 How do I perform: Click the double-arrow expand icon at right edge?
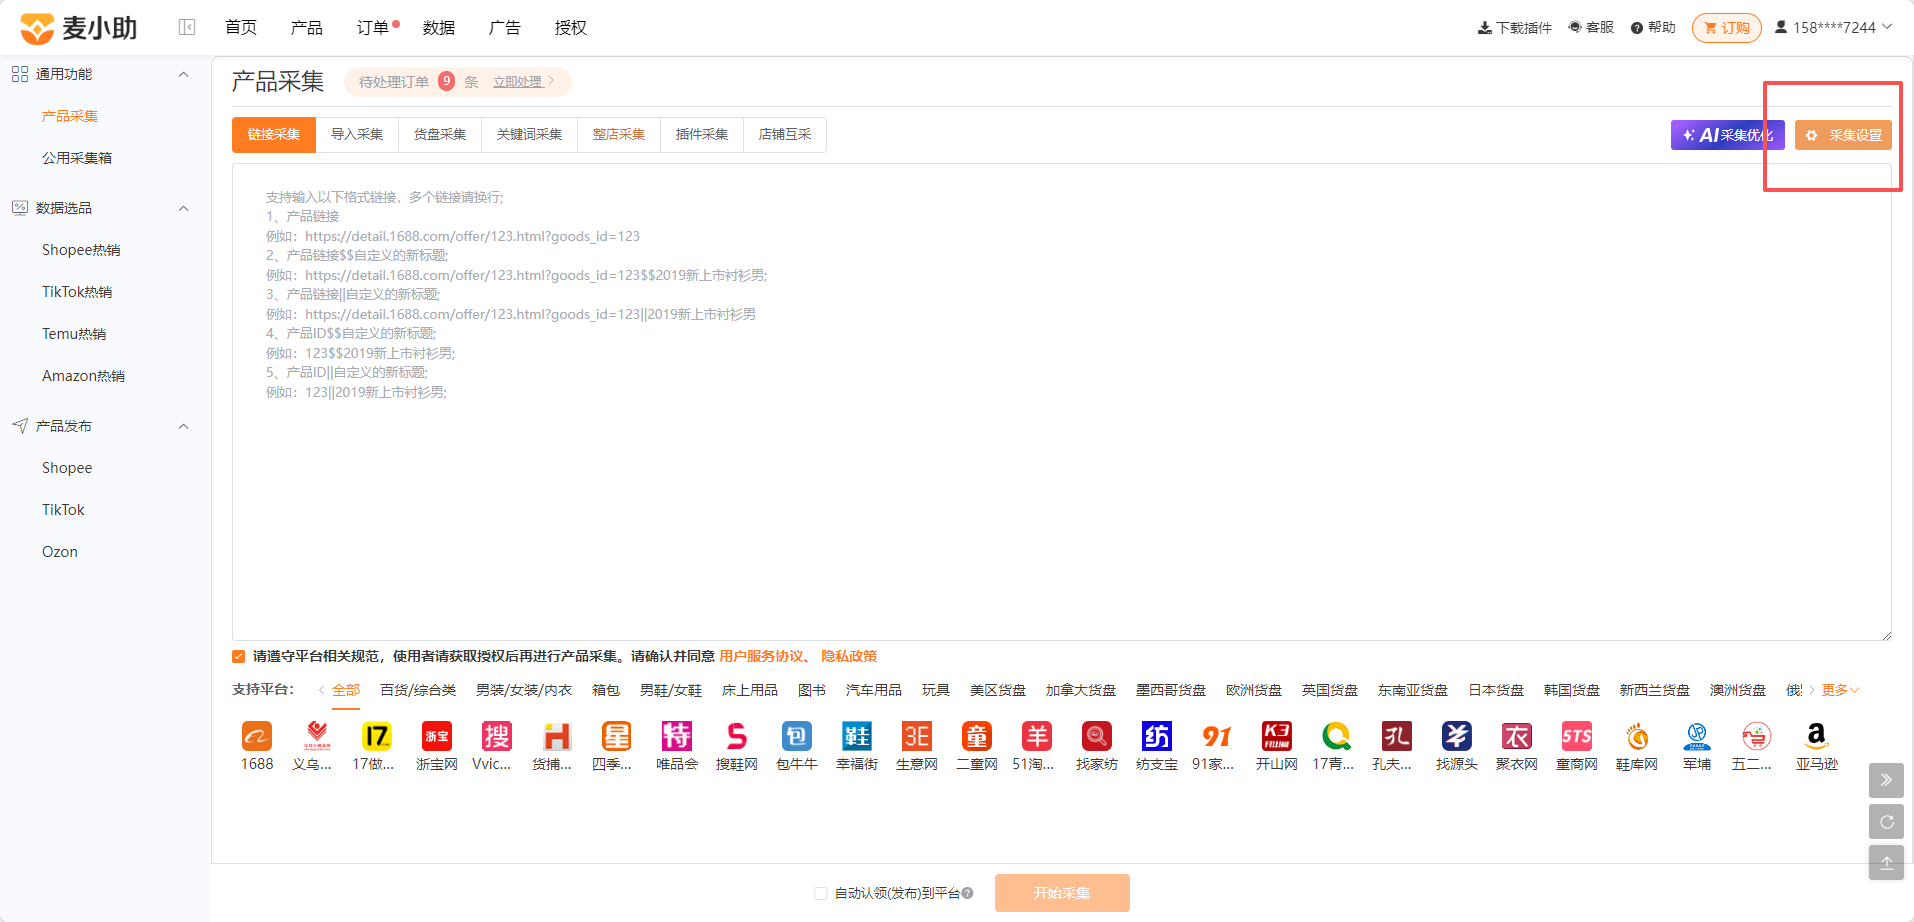tap(1886, 780)
